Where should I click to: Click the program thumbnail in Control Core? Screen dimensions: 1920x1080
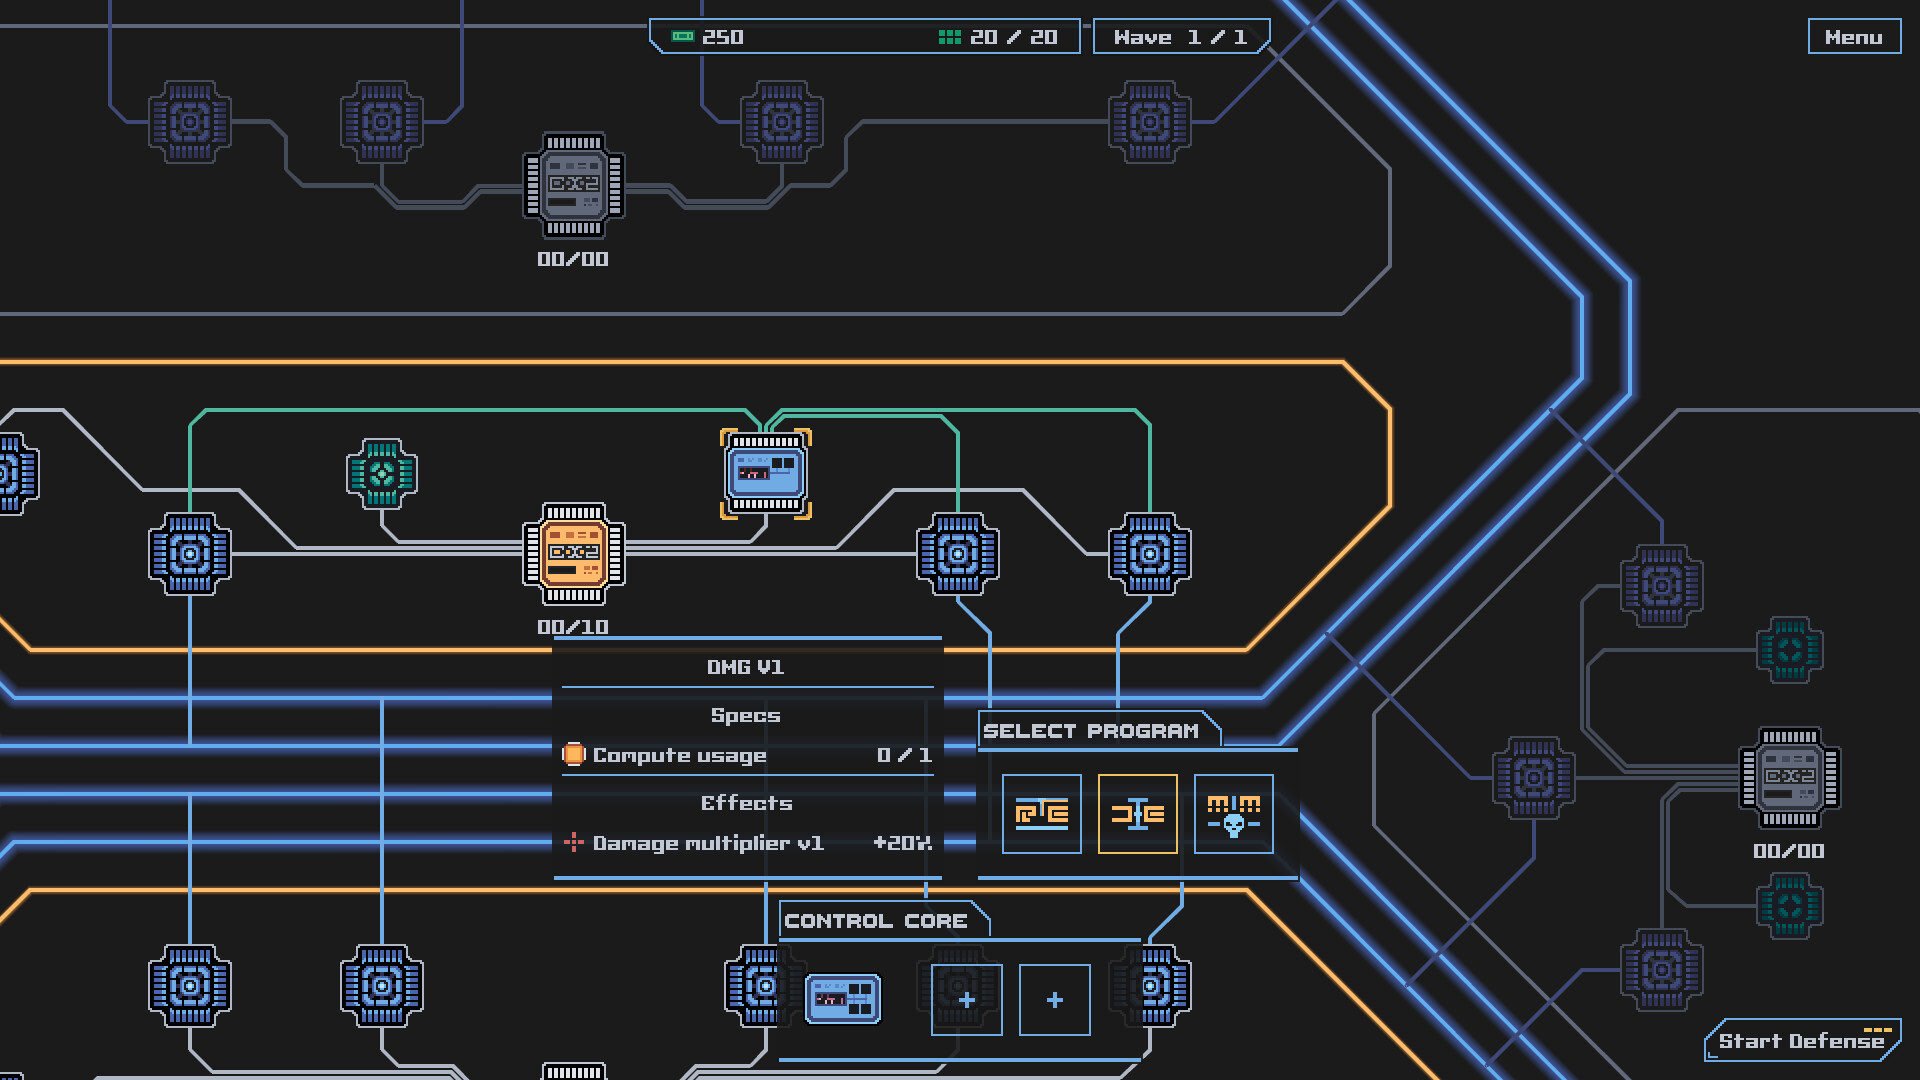(x=843, y=997)
